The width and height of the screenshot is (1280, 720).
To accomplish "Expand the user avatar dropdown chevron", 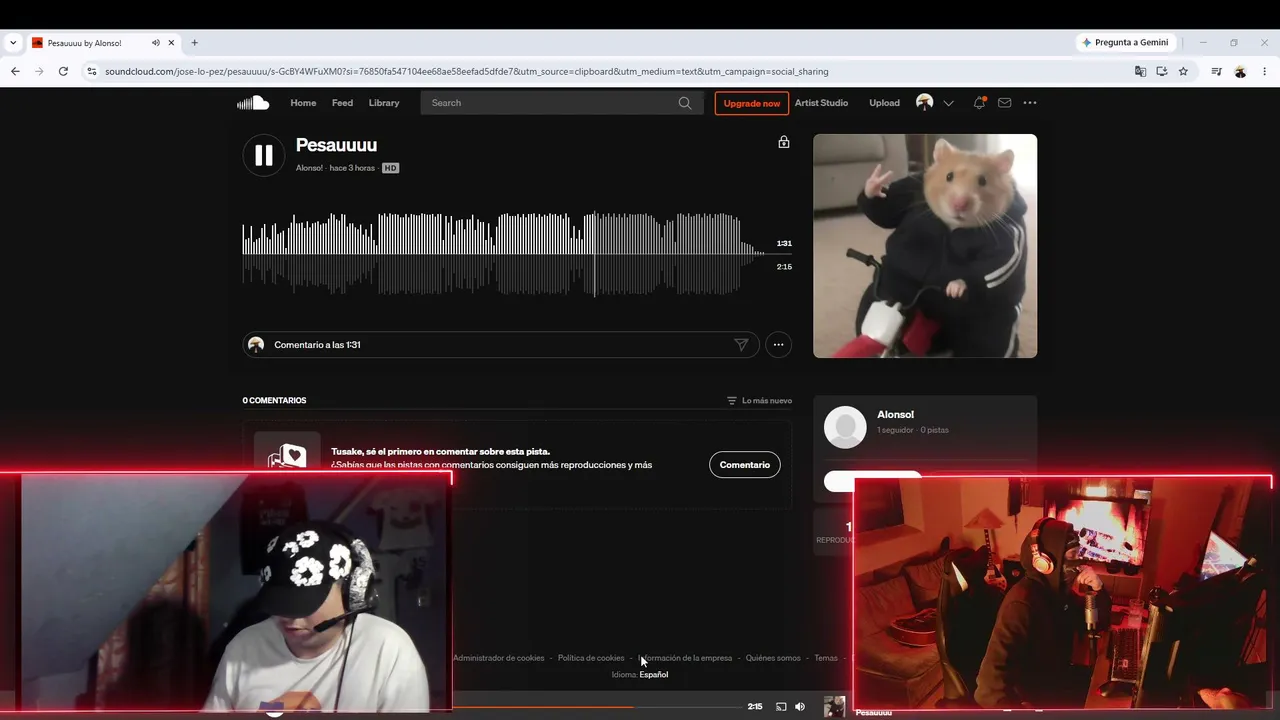I will point(949,103).
